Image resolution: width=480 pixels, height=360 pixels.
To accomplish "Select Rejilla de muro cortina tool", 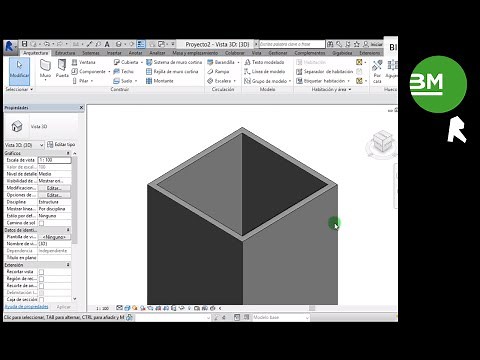I will point(172,71).
